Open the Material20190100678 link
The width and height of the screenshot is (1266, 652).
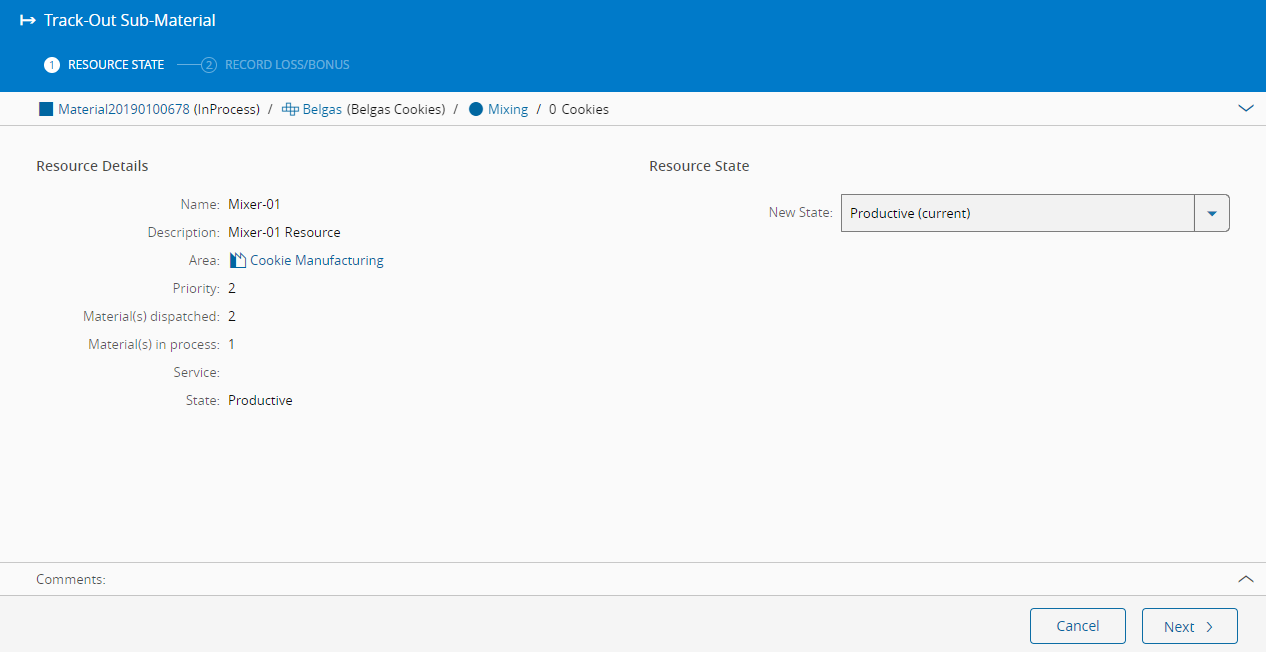click(x=123, y=109)
